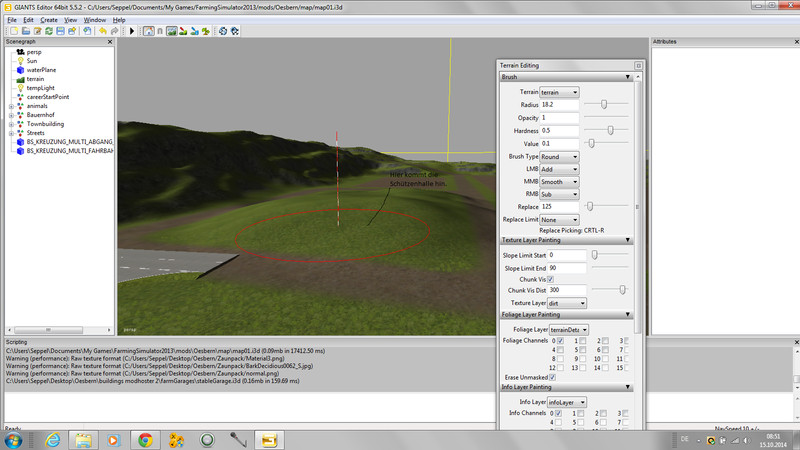Open Google Chrome from taskbar
Viewport: 800px width, 450px height.
144,438
